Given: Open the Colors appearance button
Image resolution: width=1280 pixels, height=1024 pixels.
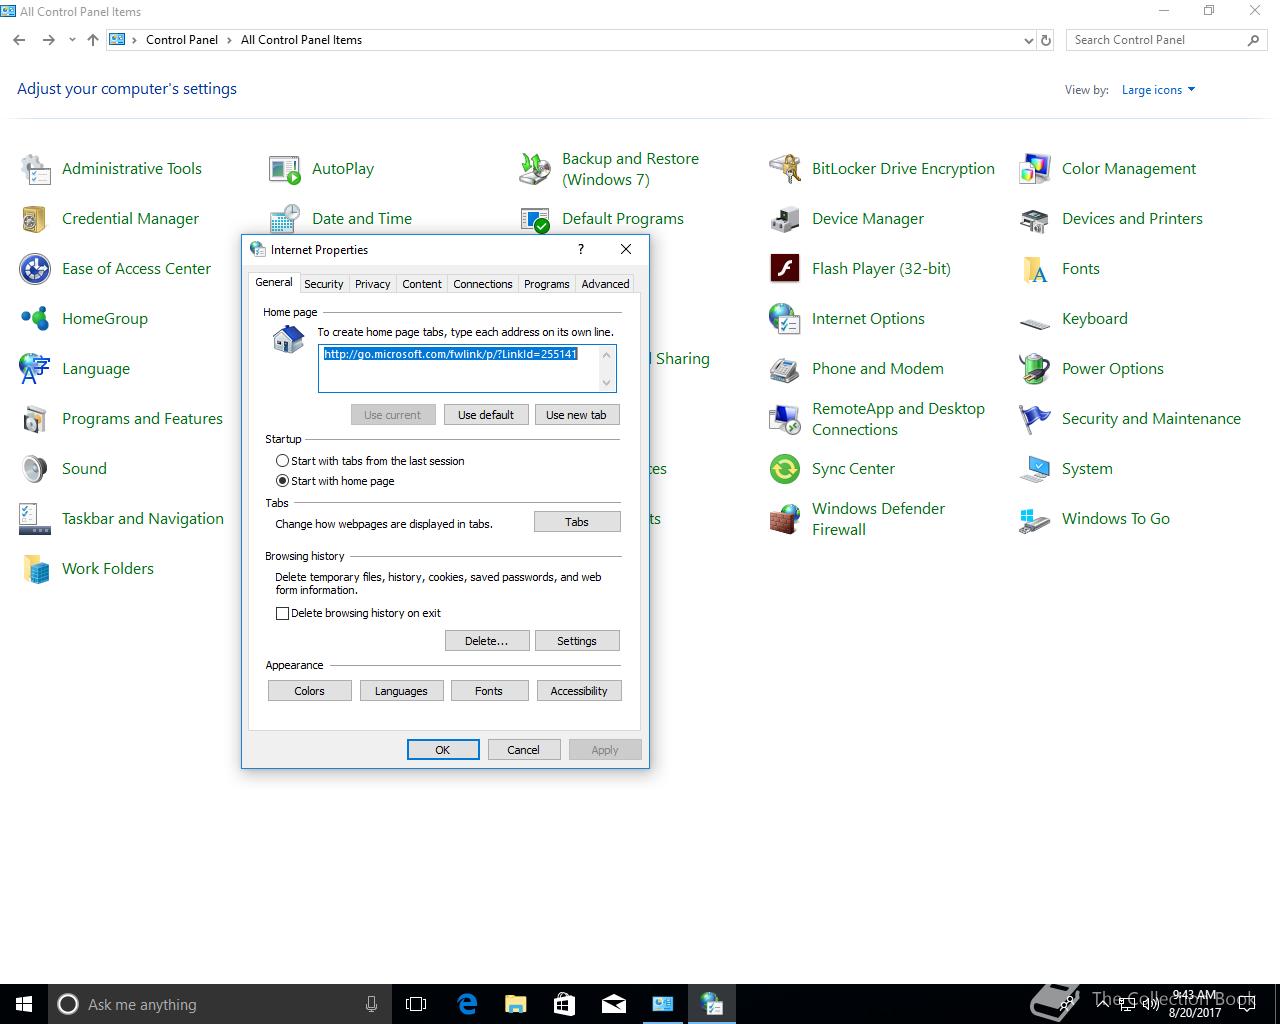Looking at the screenshot, I should pos(310,691).
